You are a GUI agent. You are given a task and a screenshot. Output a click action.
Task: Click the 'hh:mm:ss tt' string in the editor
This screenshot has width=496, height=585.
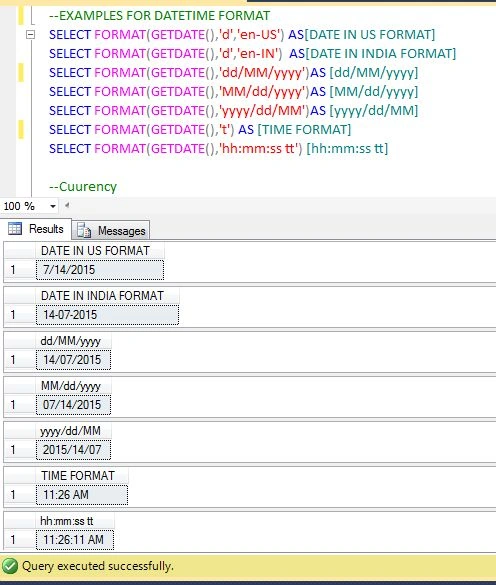(x=260, y=149)
